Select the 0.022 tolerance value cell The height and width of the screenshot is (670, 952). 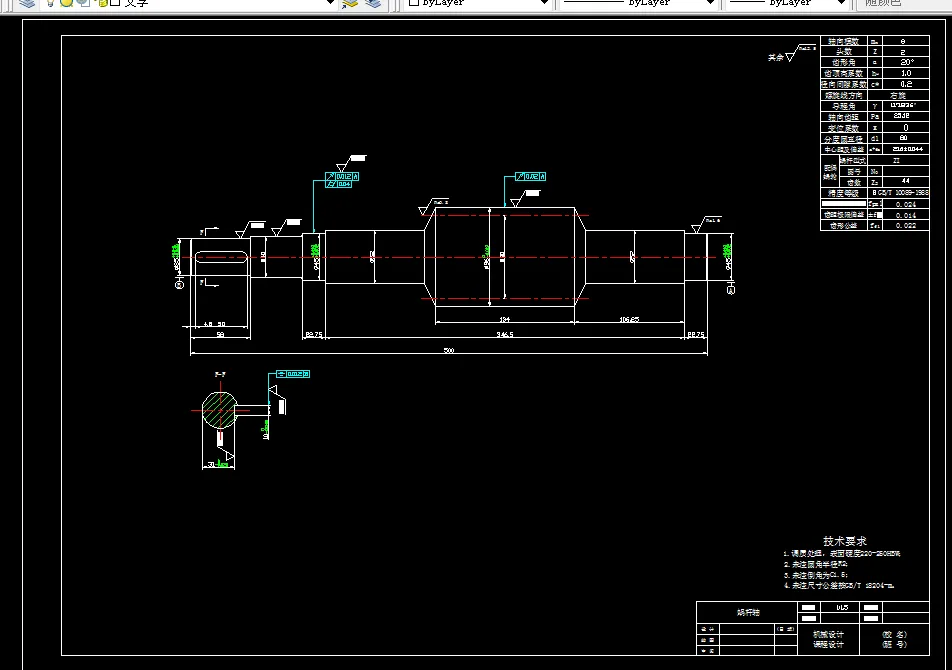[906, 225]
